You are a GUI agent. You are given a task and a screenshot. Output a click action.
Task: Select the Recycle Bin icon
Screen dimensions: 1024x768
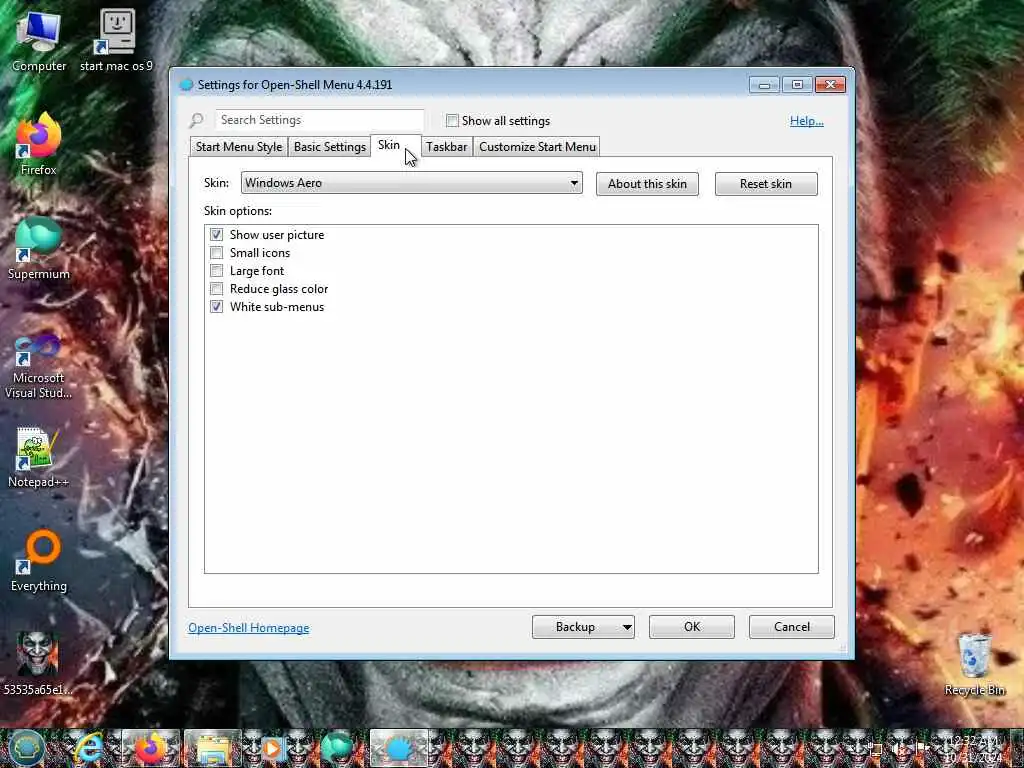pyautogui.click(x=974, y=663)
